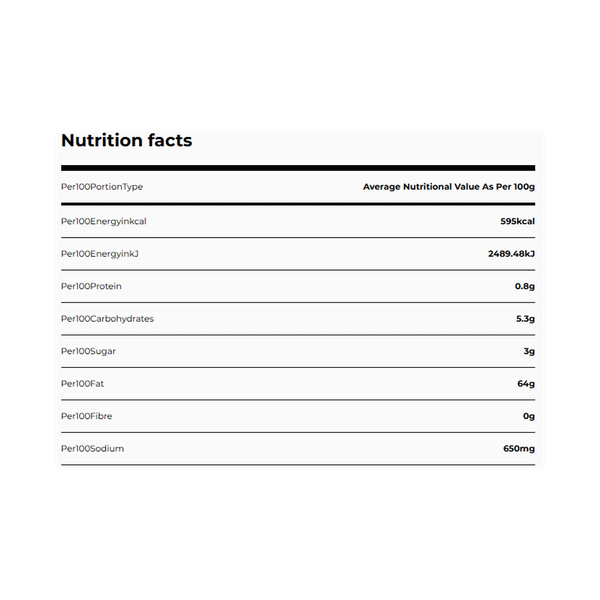The height and width of the screenshot is (600, 600).
Task: Select the Per100PortionType label
Action: pos(102,187)
